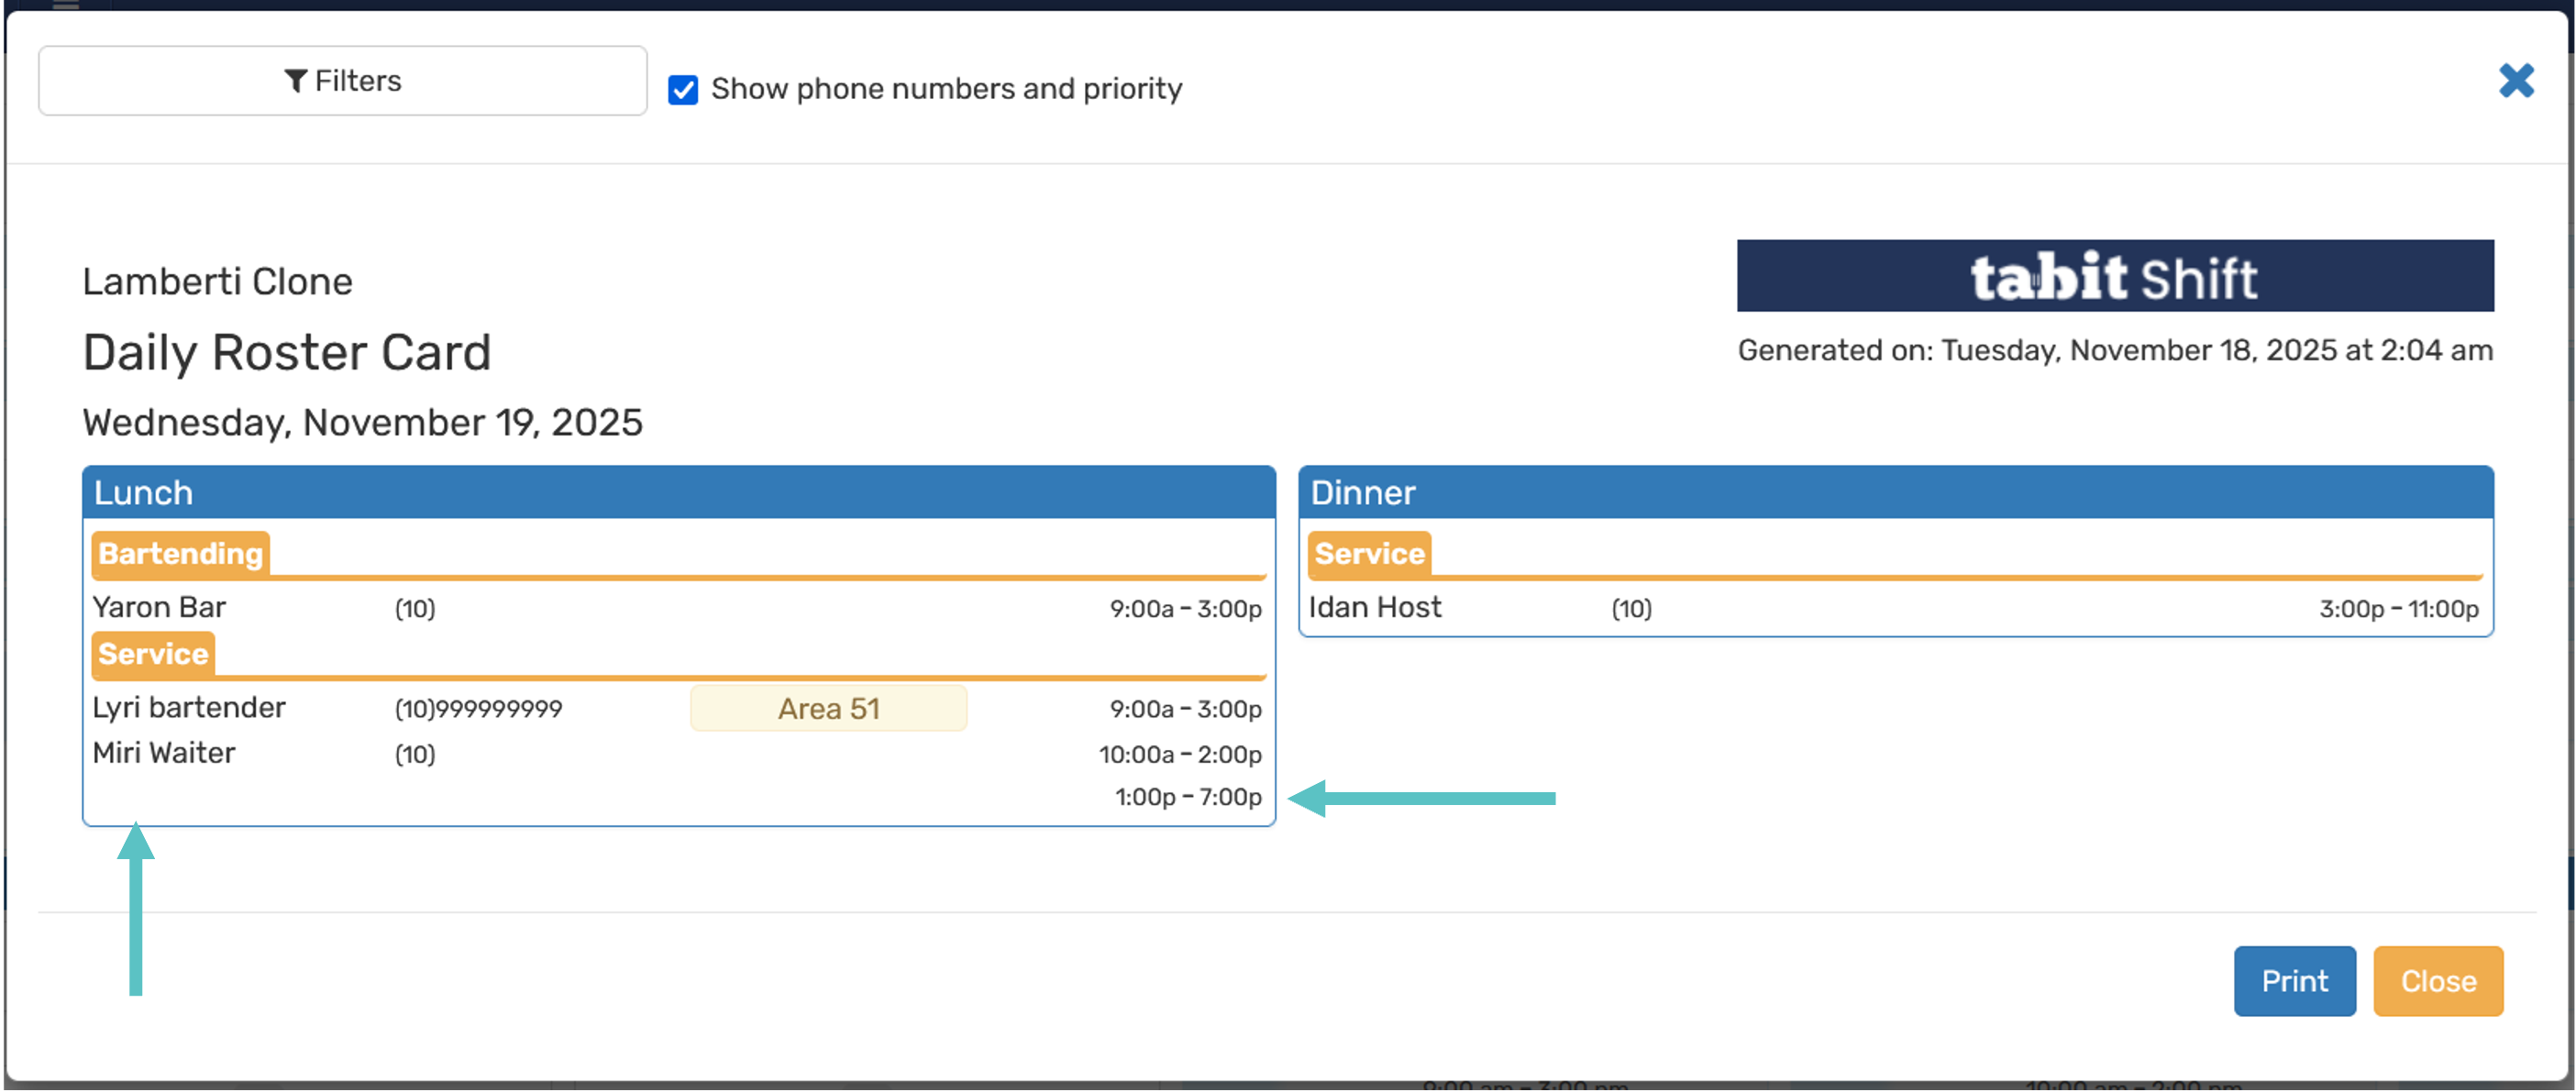This screenshot has height=1092, width=2576.
Task: Click the Print button
Action: (x=2294, y=981)
